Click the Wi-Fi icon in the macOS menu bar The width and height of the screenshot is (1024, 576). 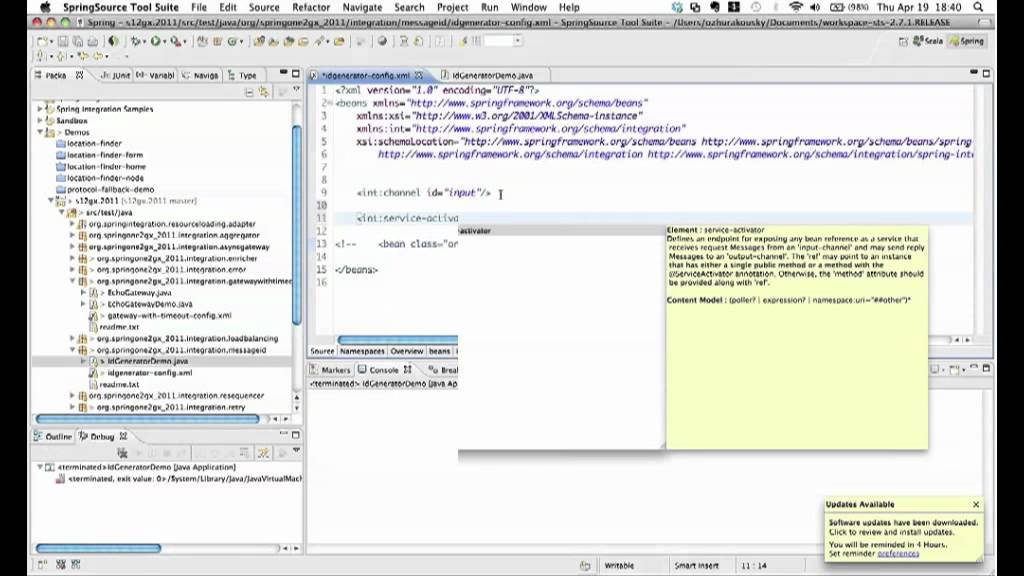click(x=795, y=7)
